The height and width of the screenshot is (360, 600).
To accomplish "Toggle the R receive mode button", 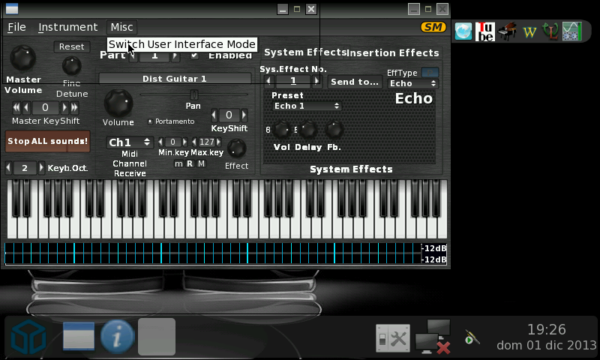I will [x=190, y=164].
